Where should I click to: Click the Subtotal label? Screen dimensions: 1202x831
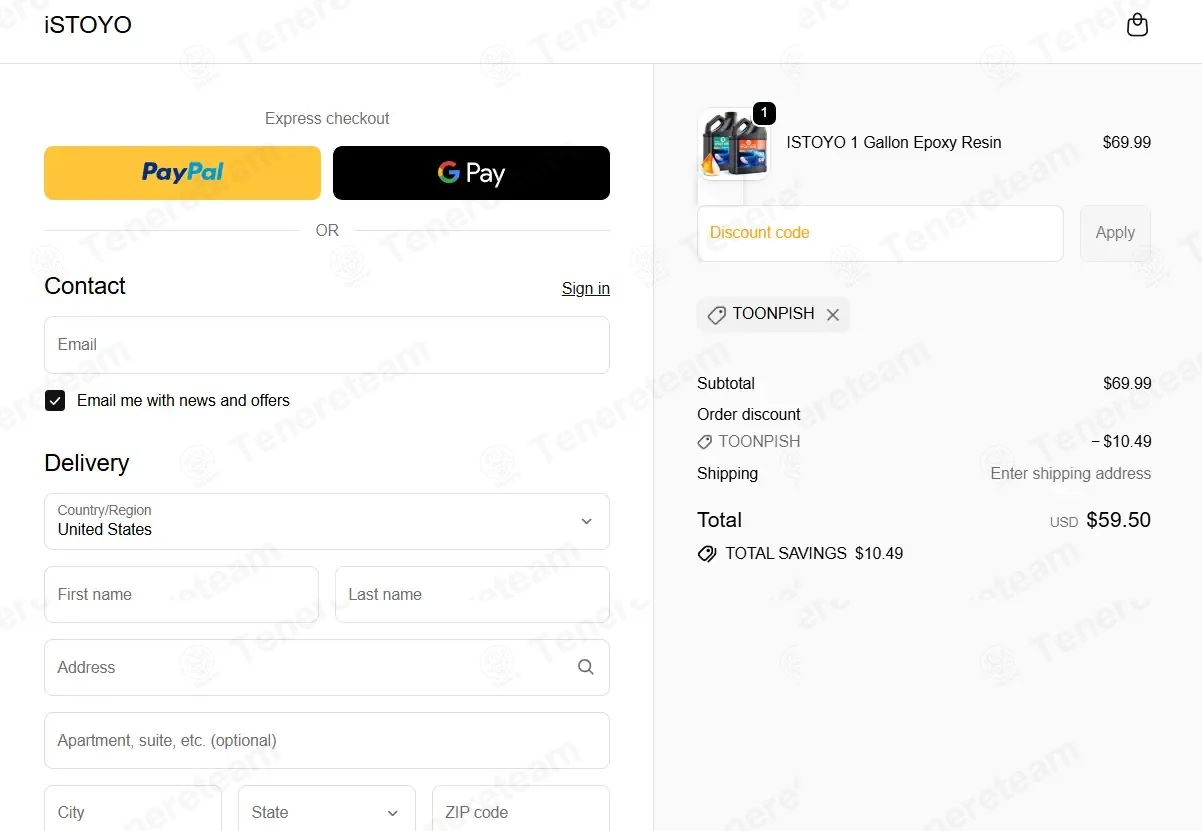click(726, 383)
